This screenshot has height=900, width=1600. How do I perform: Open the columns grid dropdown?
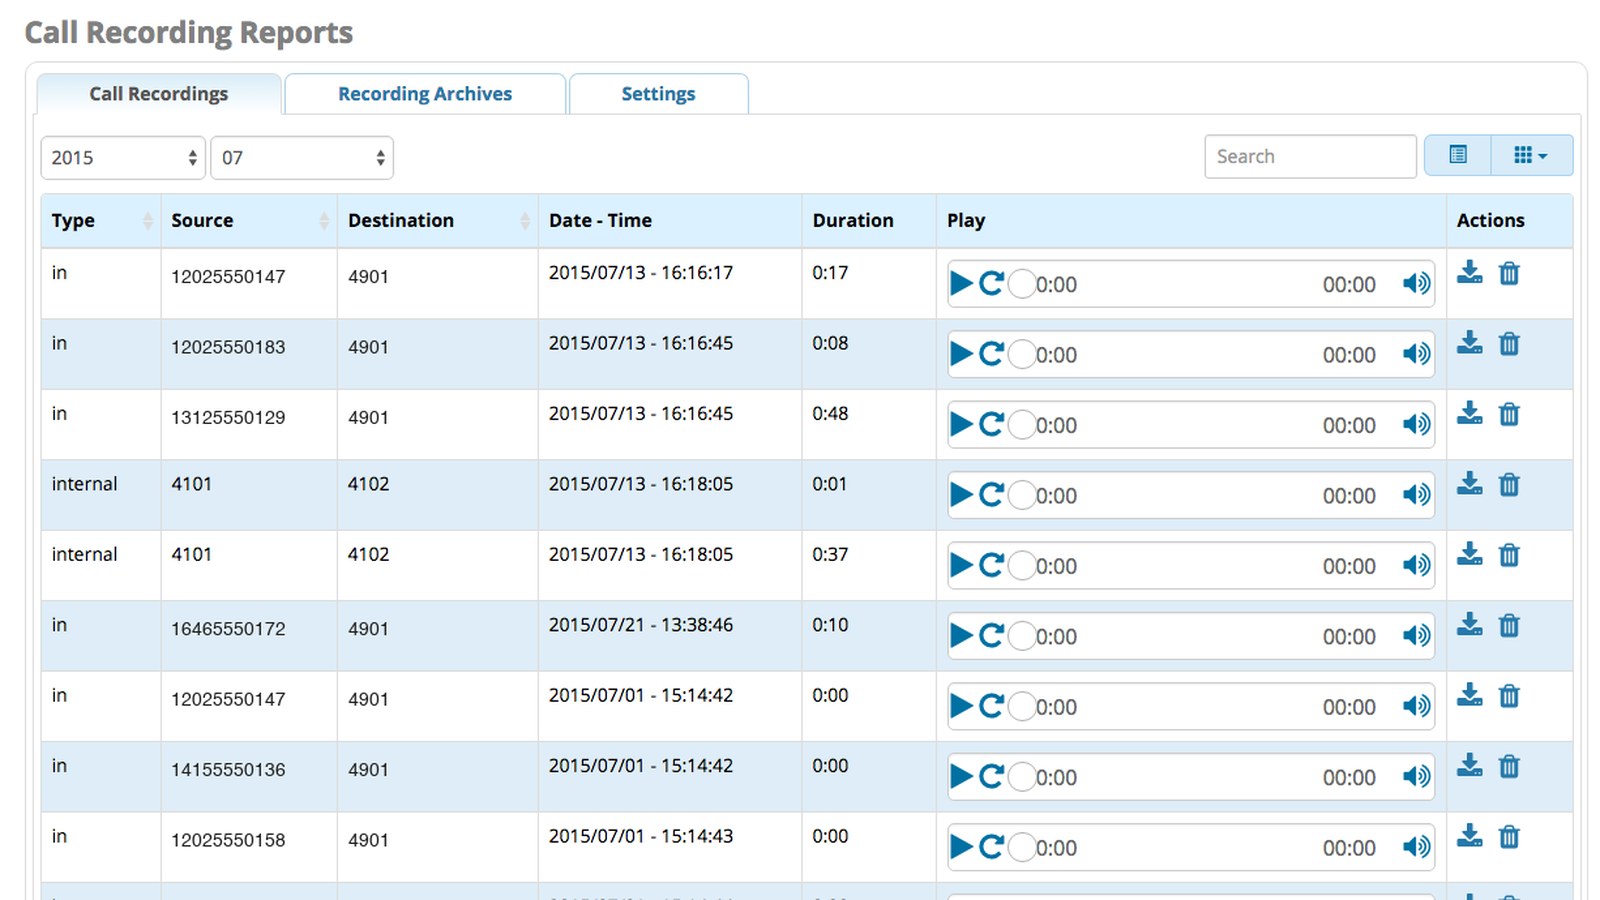point(1531,155)
